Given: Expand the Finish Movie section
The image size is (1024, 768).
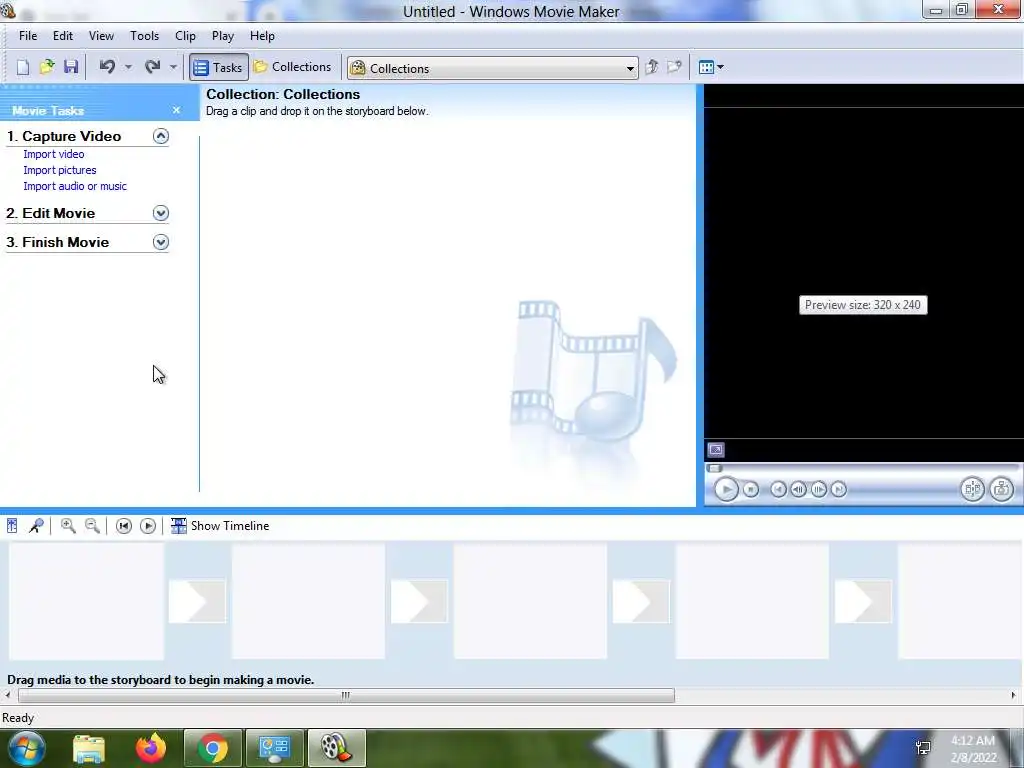Looking at the screenshot, I should 161,242.
